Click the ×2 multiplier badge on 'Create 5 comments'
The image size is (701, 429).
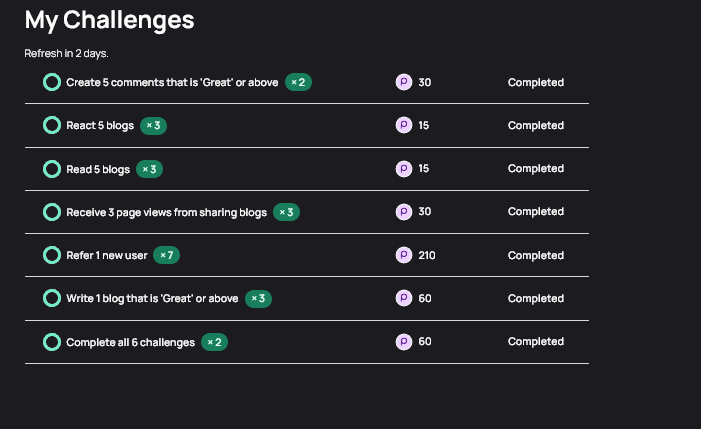[298, 82]
